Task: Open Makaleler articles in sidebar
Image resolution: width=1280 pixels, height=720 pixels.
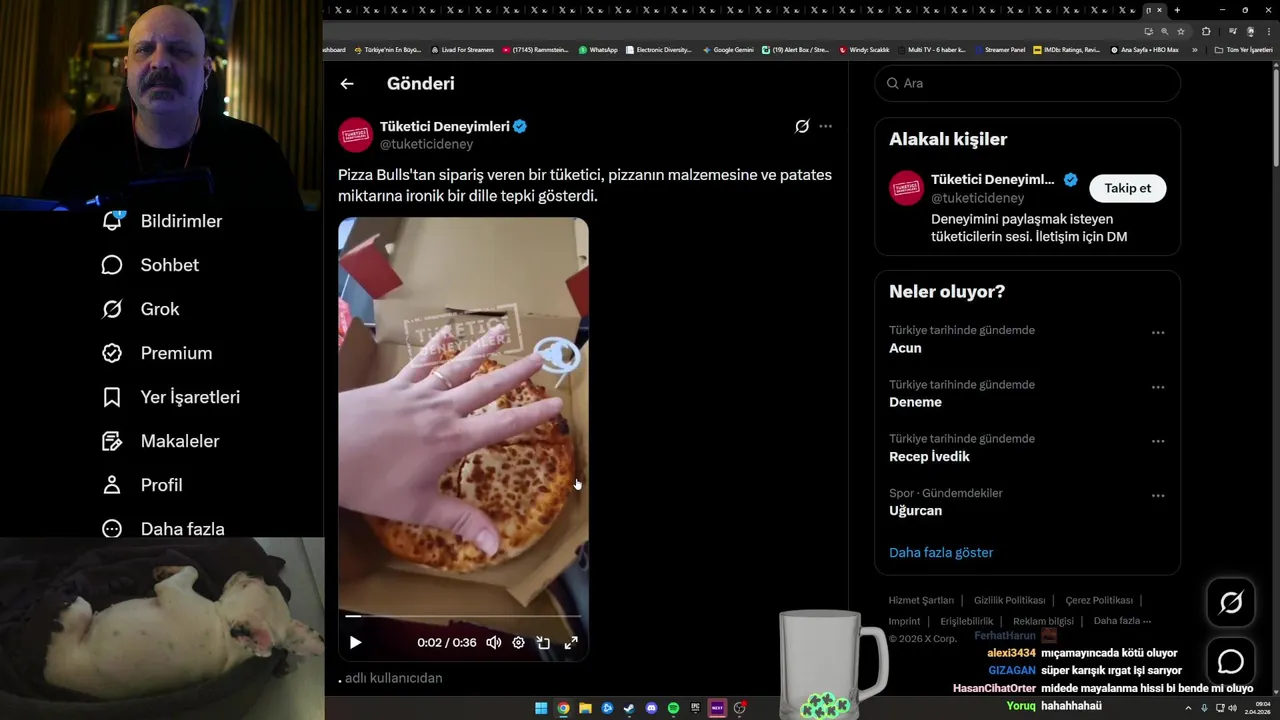Action: pyautogui.click(x=160, y=441)
